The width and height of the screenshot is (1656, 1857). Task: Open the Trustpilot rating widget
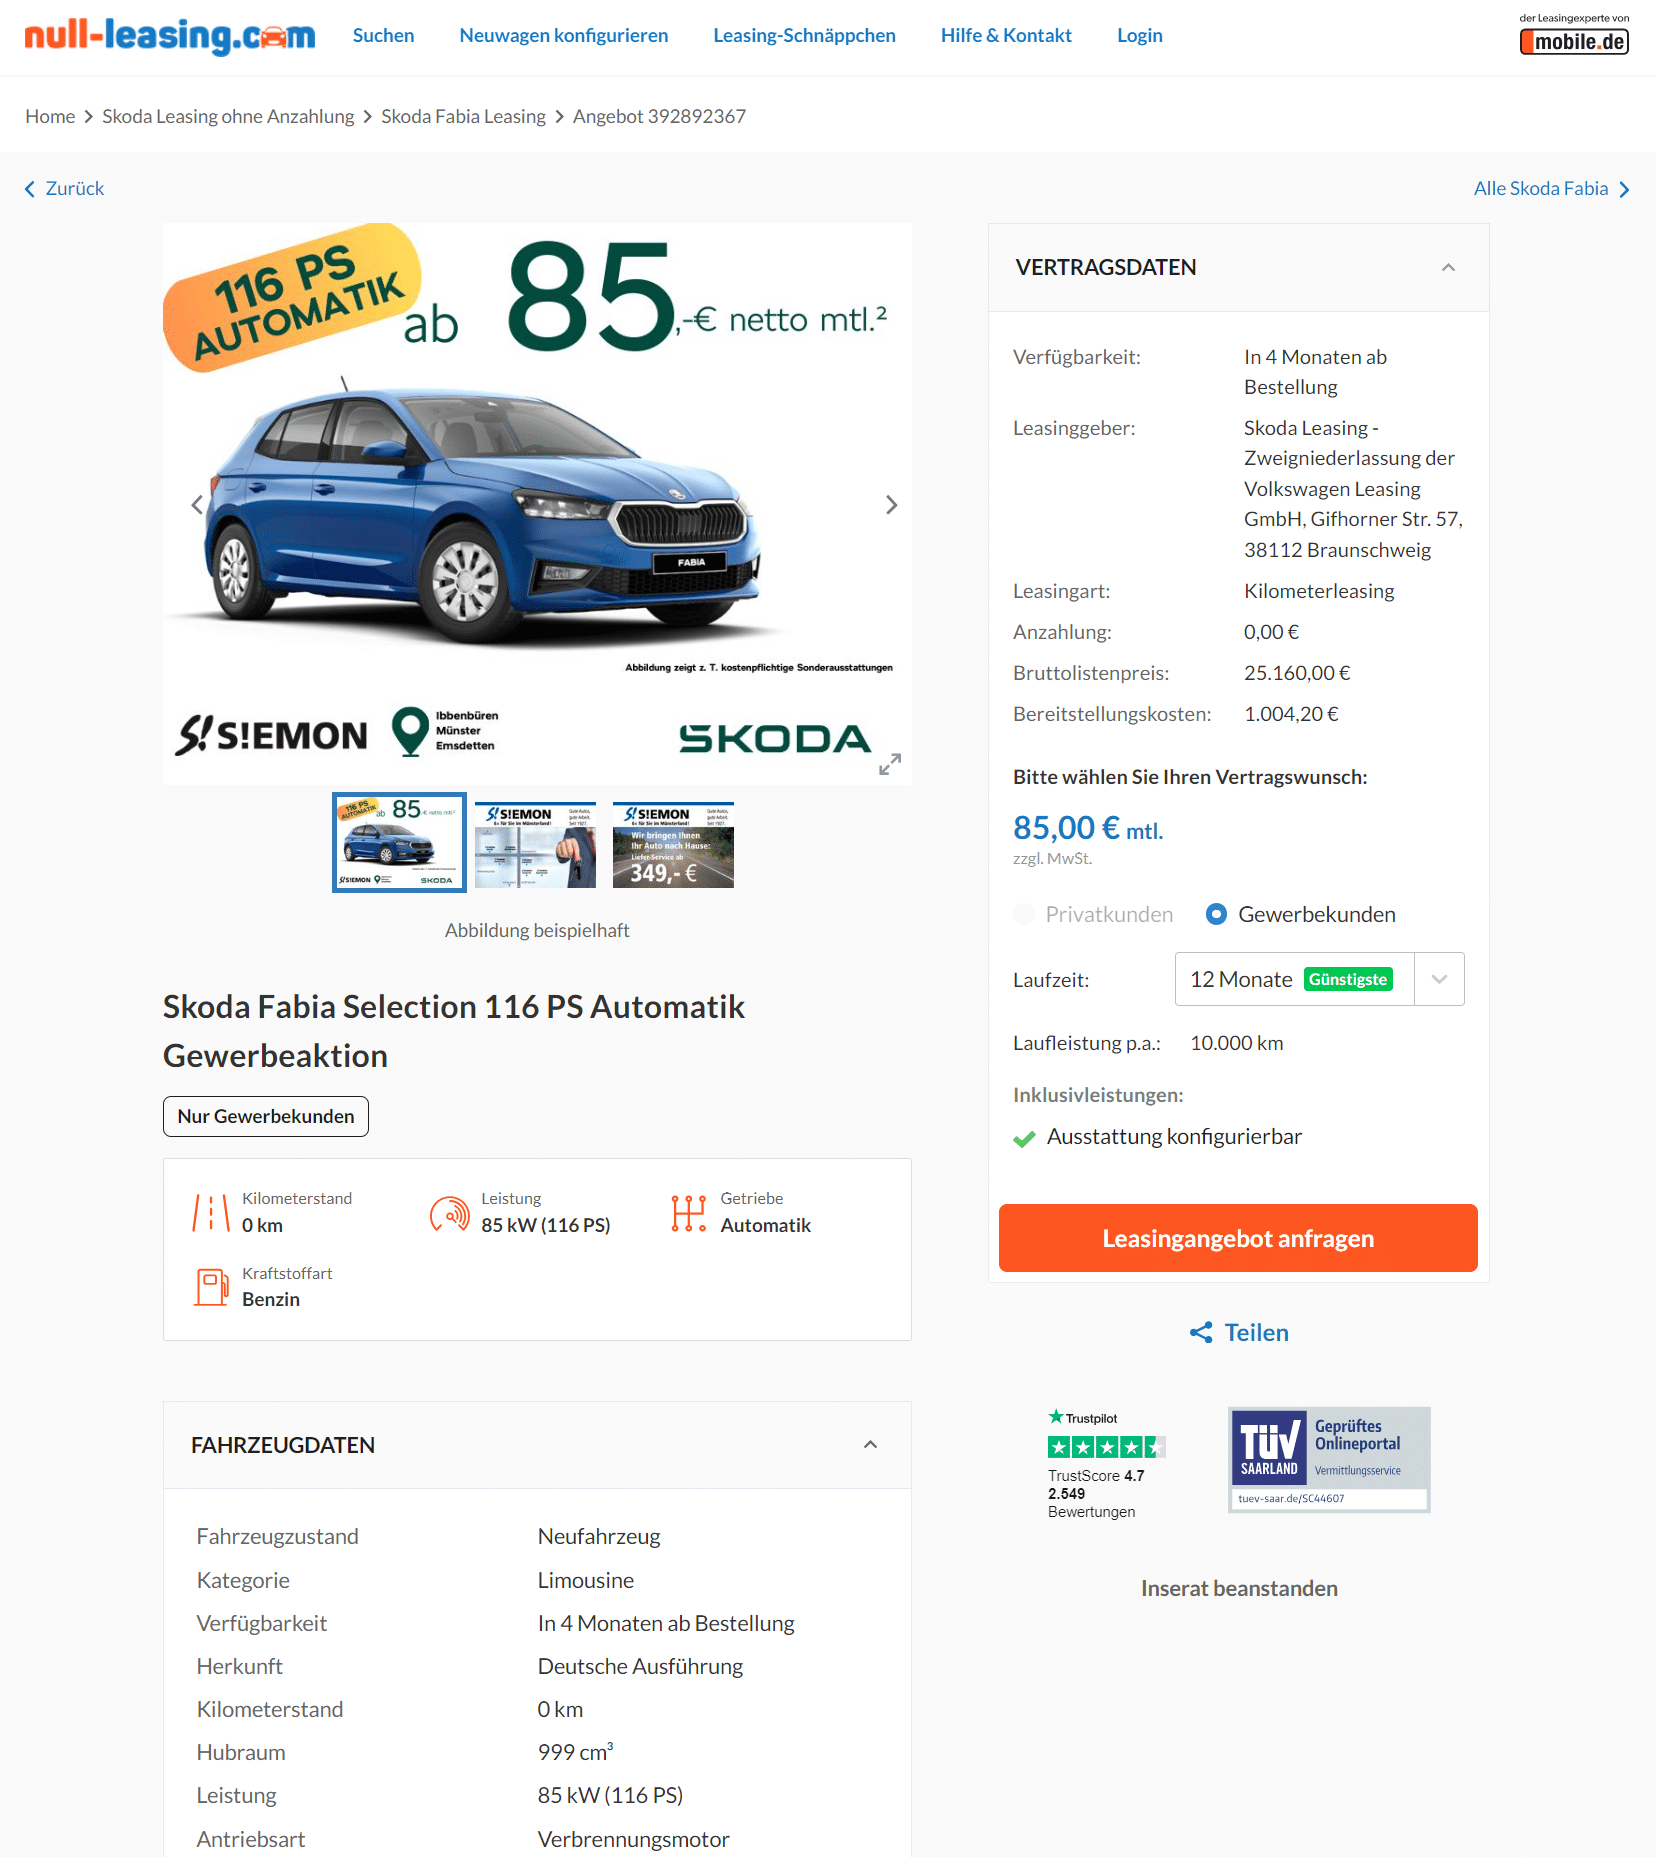1106,1464
